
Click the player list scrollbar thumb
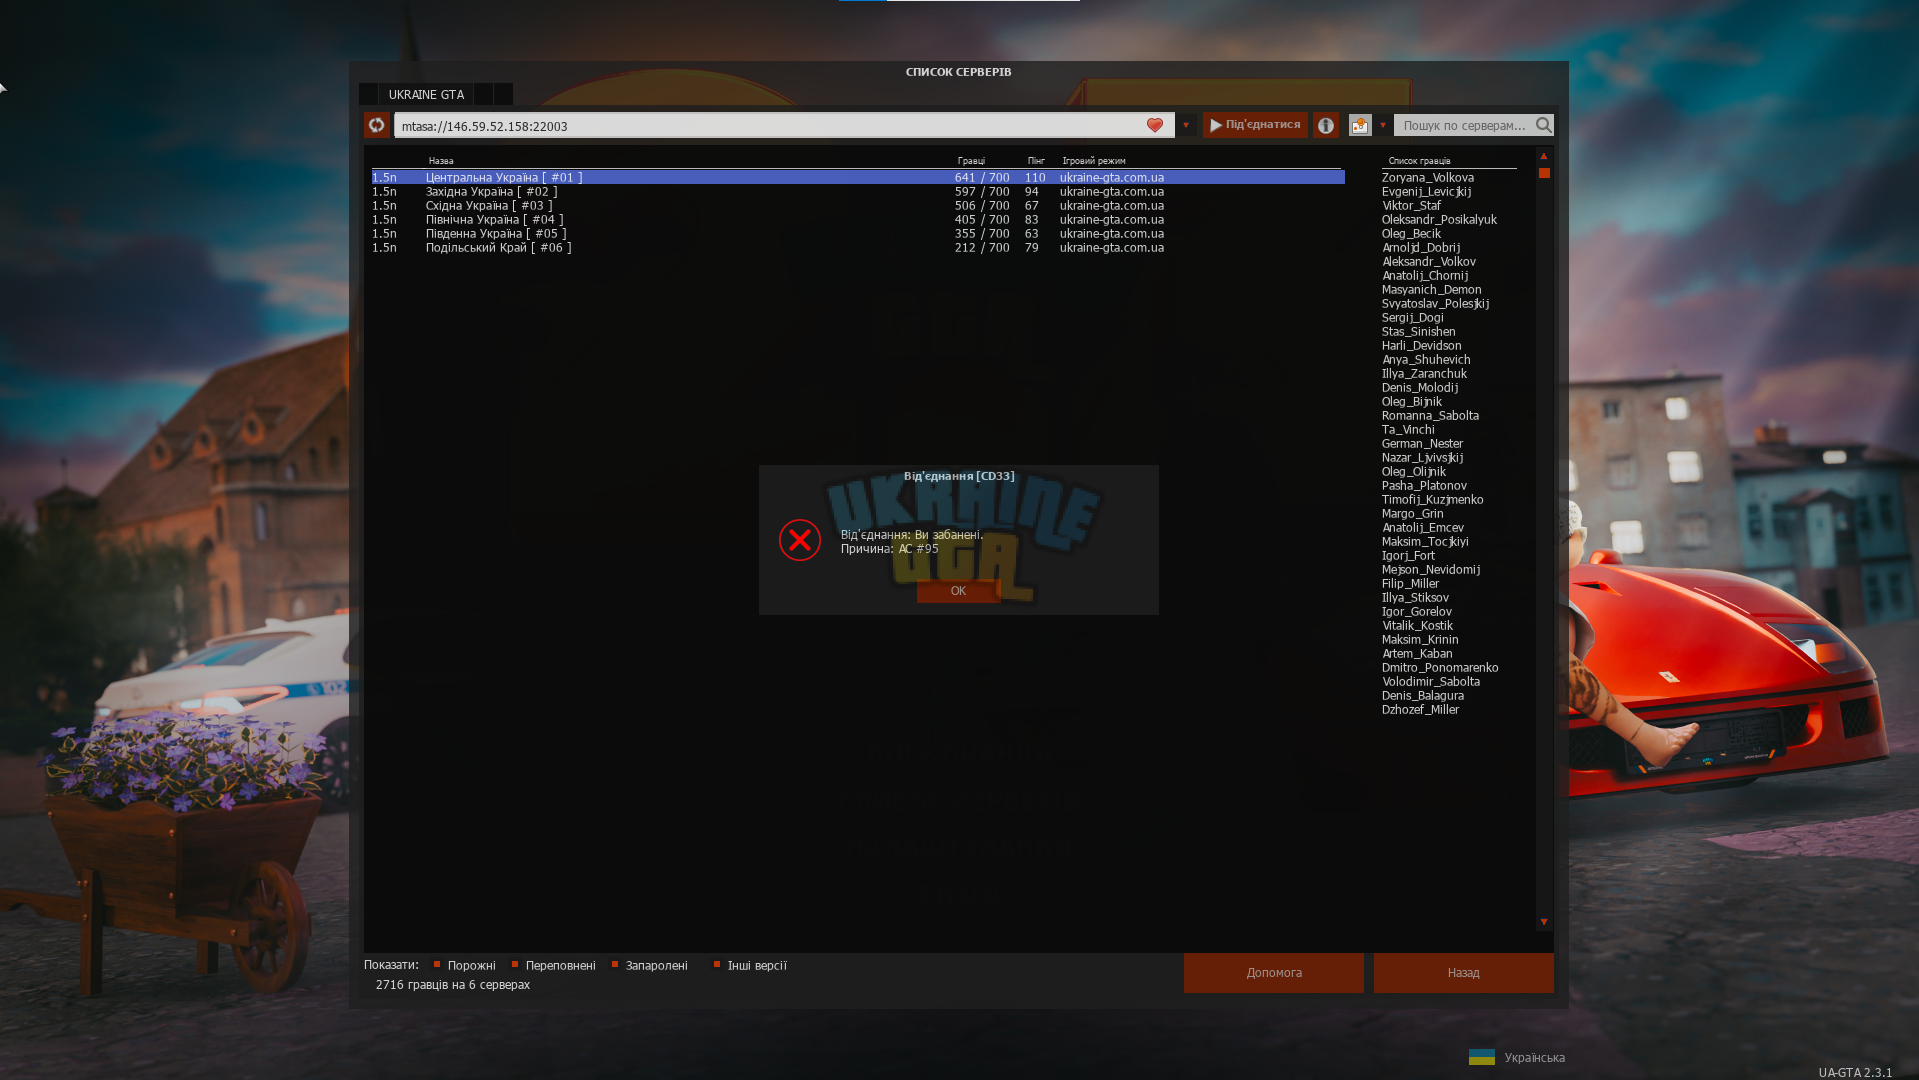click(1544, 173)
